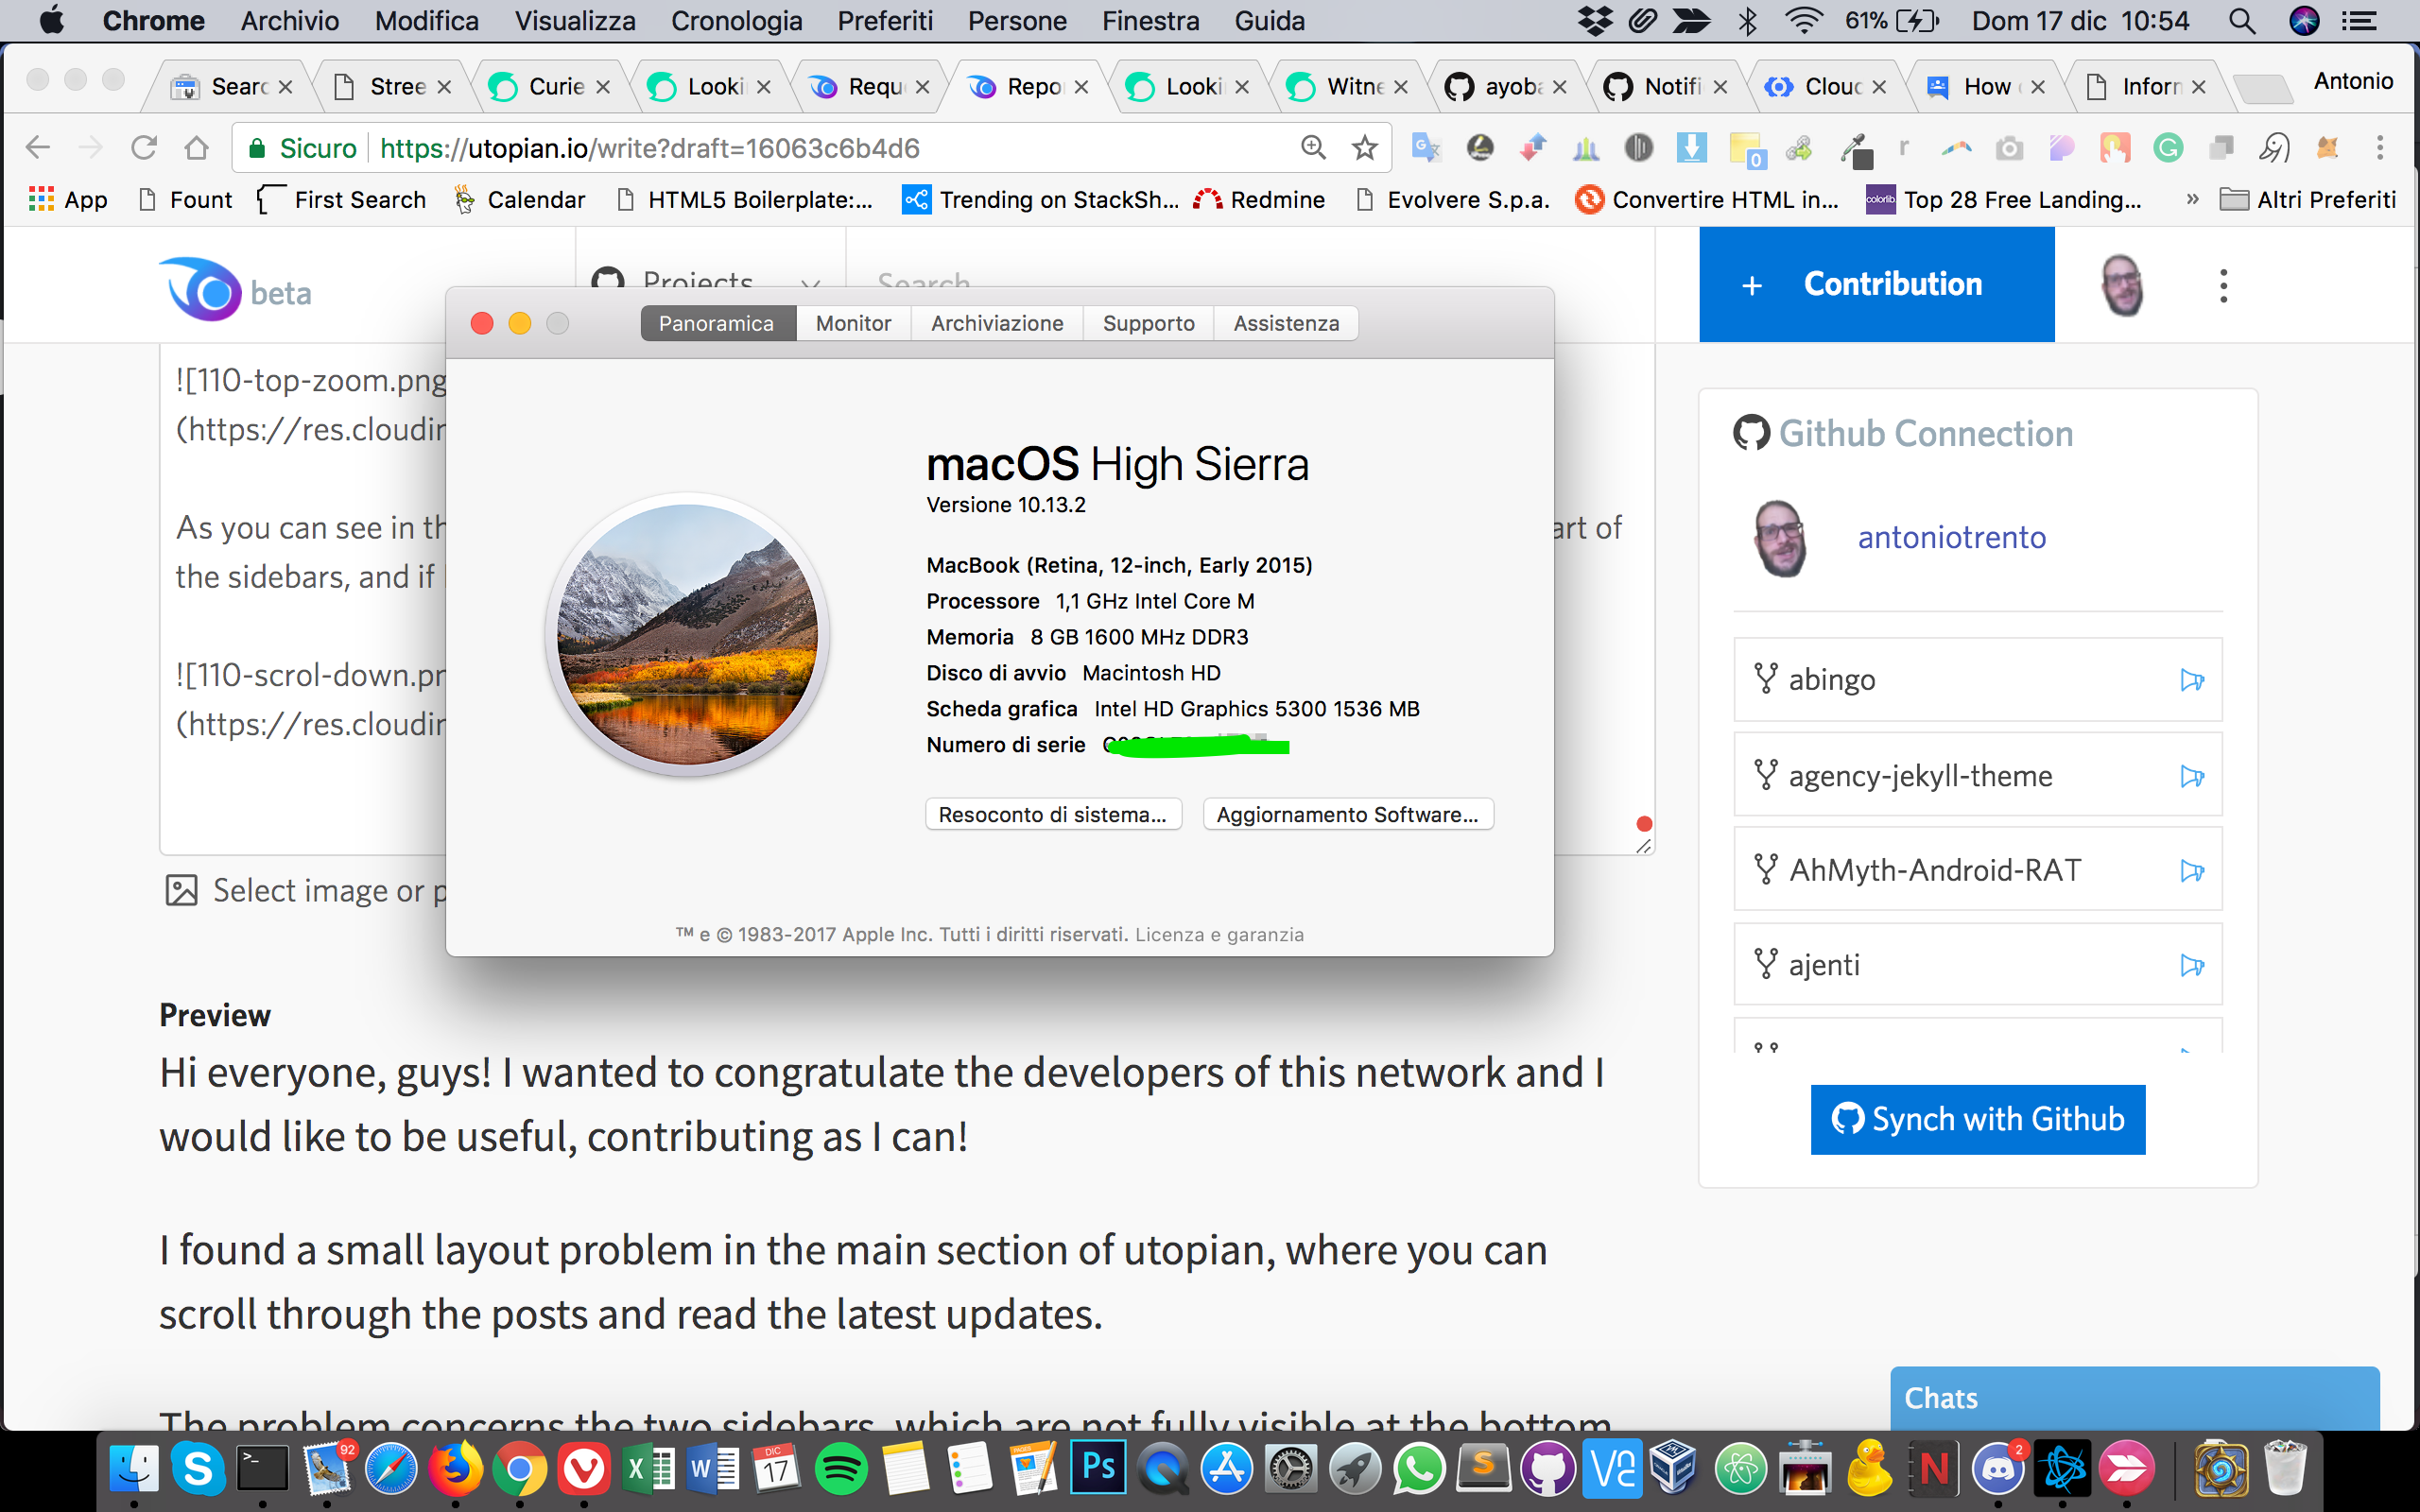Open Spotlight search in the menu bar
The image size is (2420, 1512).
(2242, 21)
